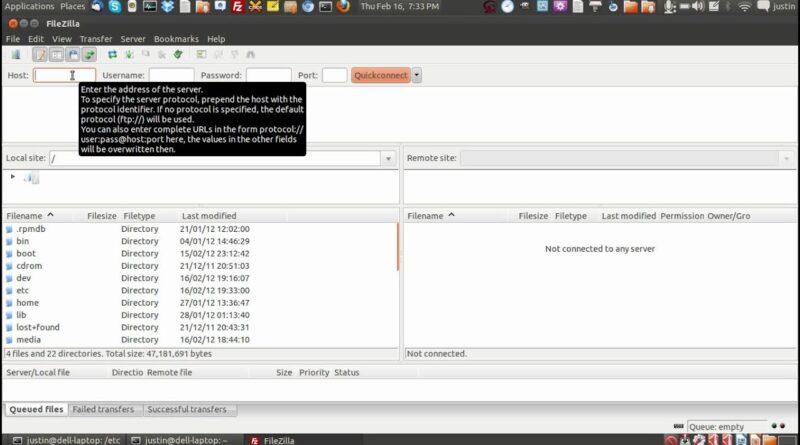Open the Bookmarks menu
This screenshot has width=800, height=445.
click(176, 39)
